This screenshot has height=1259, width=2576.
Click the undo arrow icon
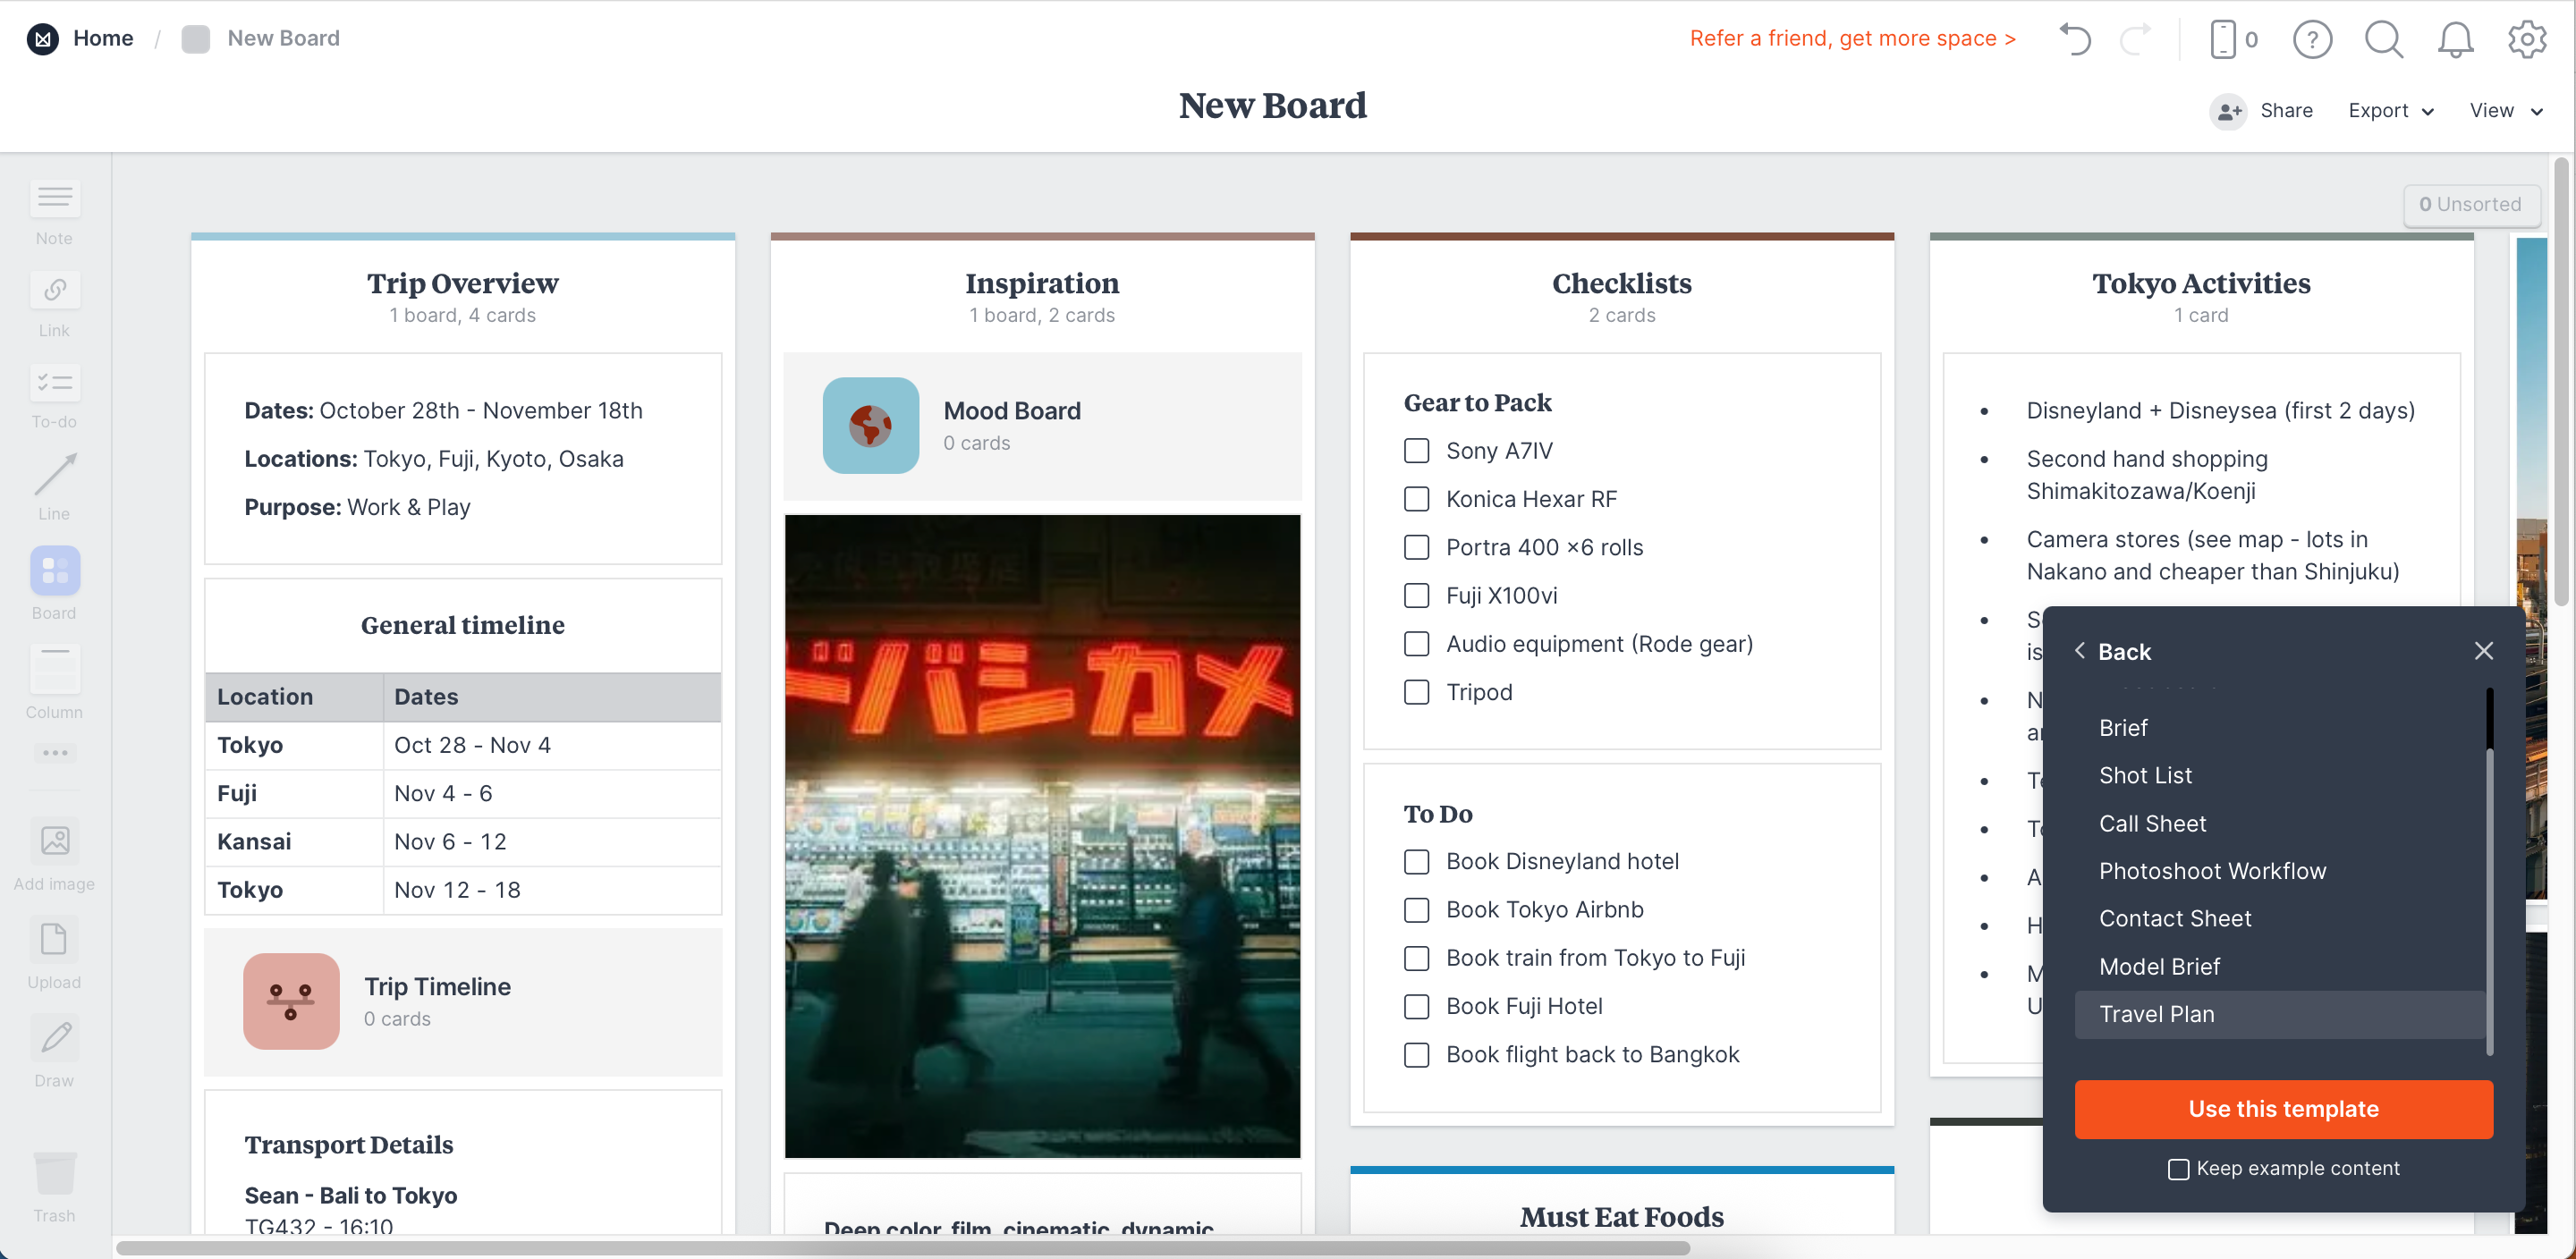pos(2075,39)
